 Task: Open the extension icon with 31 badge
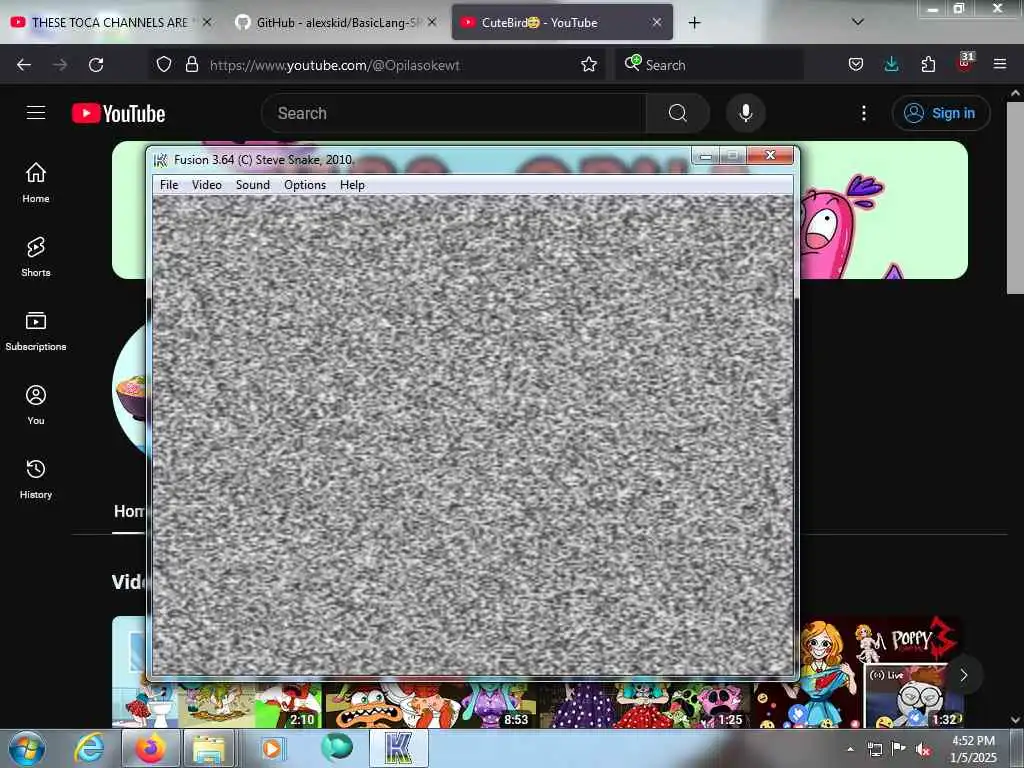(965, 63)
